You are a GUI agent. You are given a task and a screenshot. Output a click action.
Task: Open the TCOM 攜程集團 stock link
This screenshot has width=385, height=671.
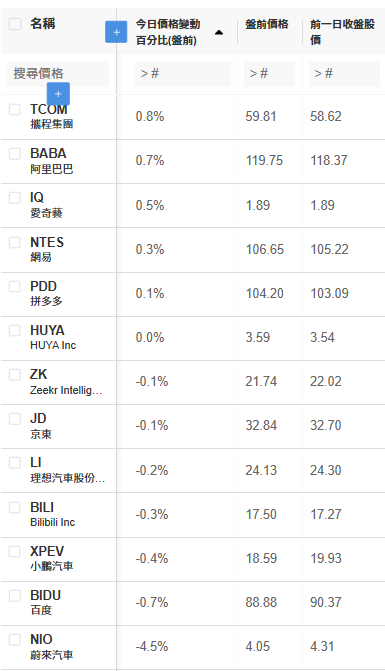pos(51,116)
